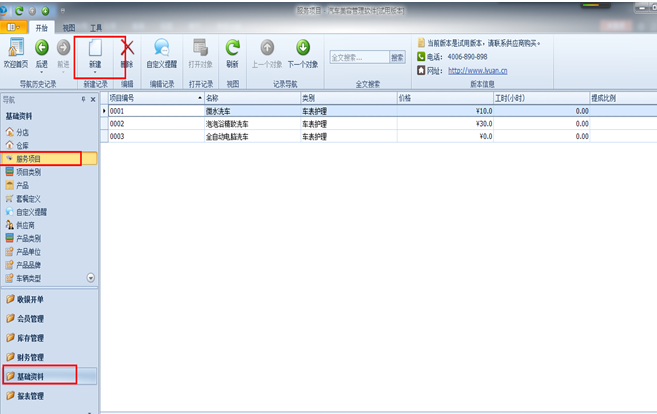The height and width of the screenshot is (414, 657).
Task: Open 欢迎首页 (Welcome Home) from the ribbon
Action: point(16,48)
